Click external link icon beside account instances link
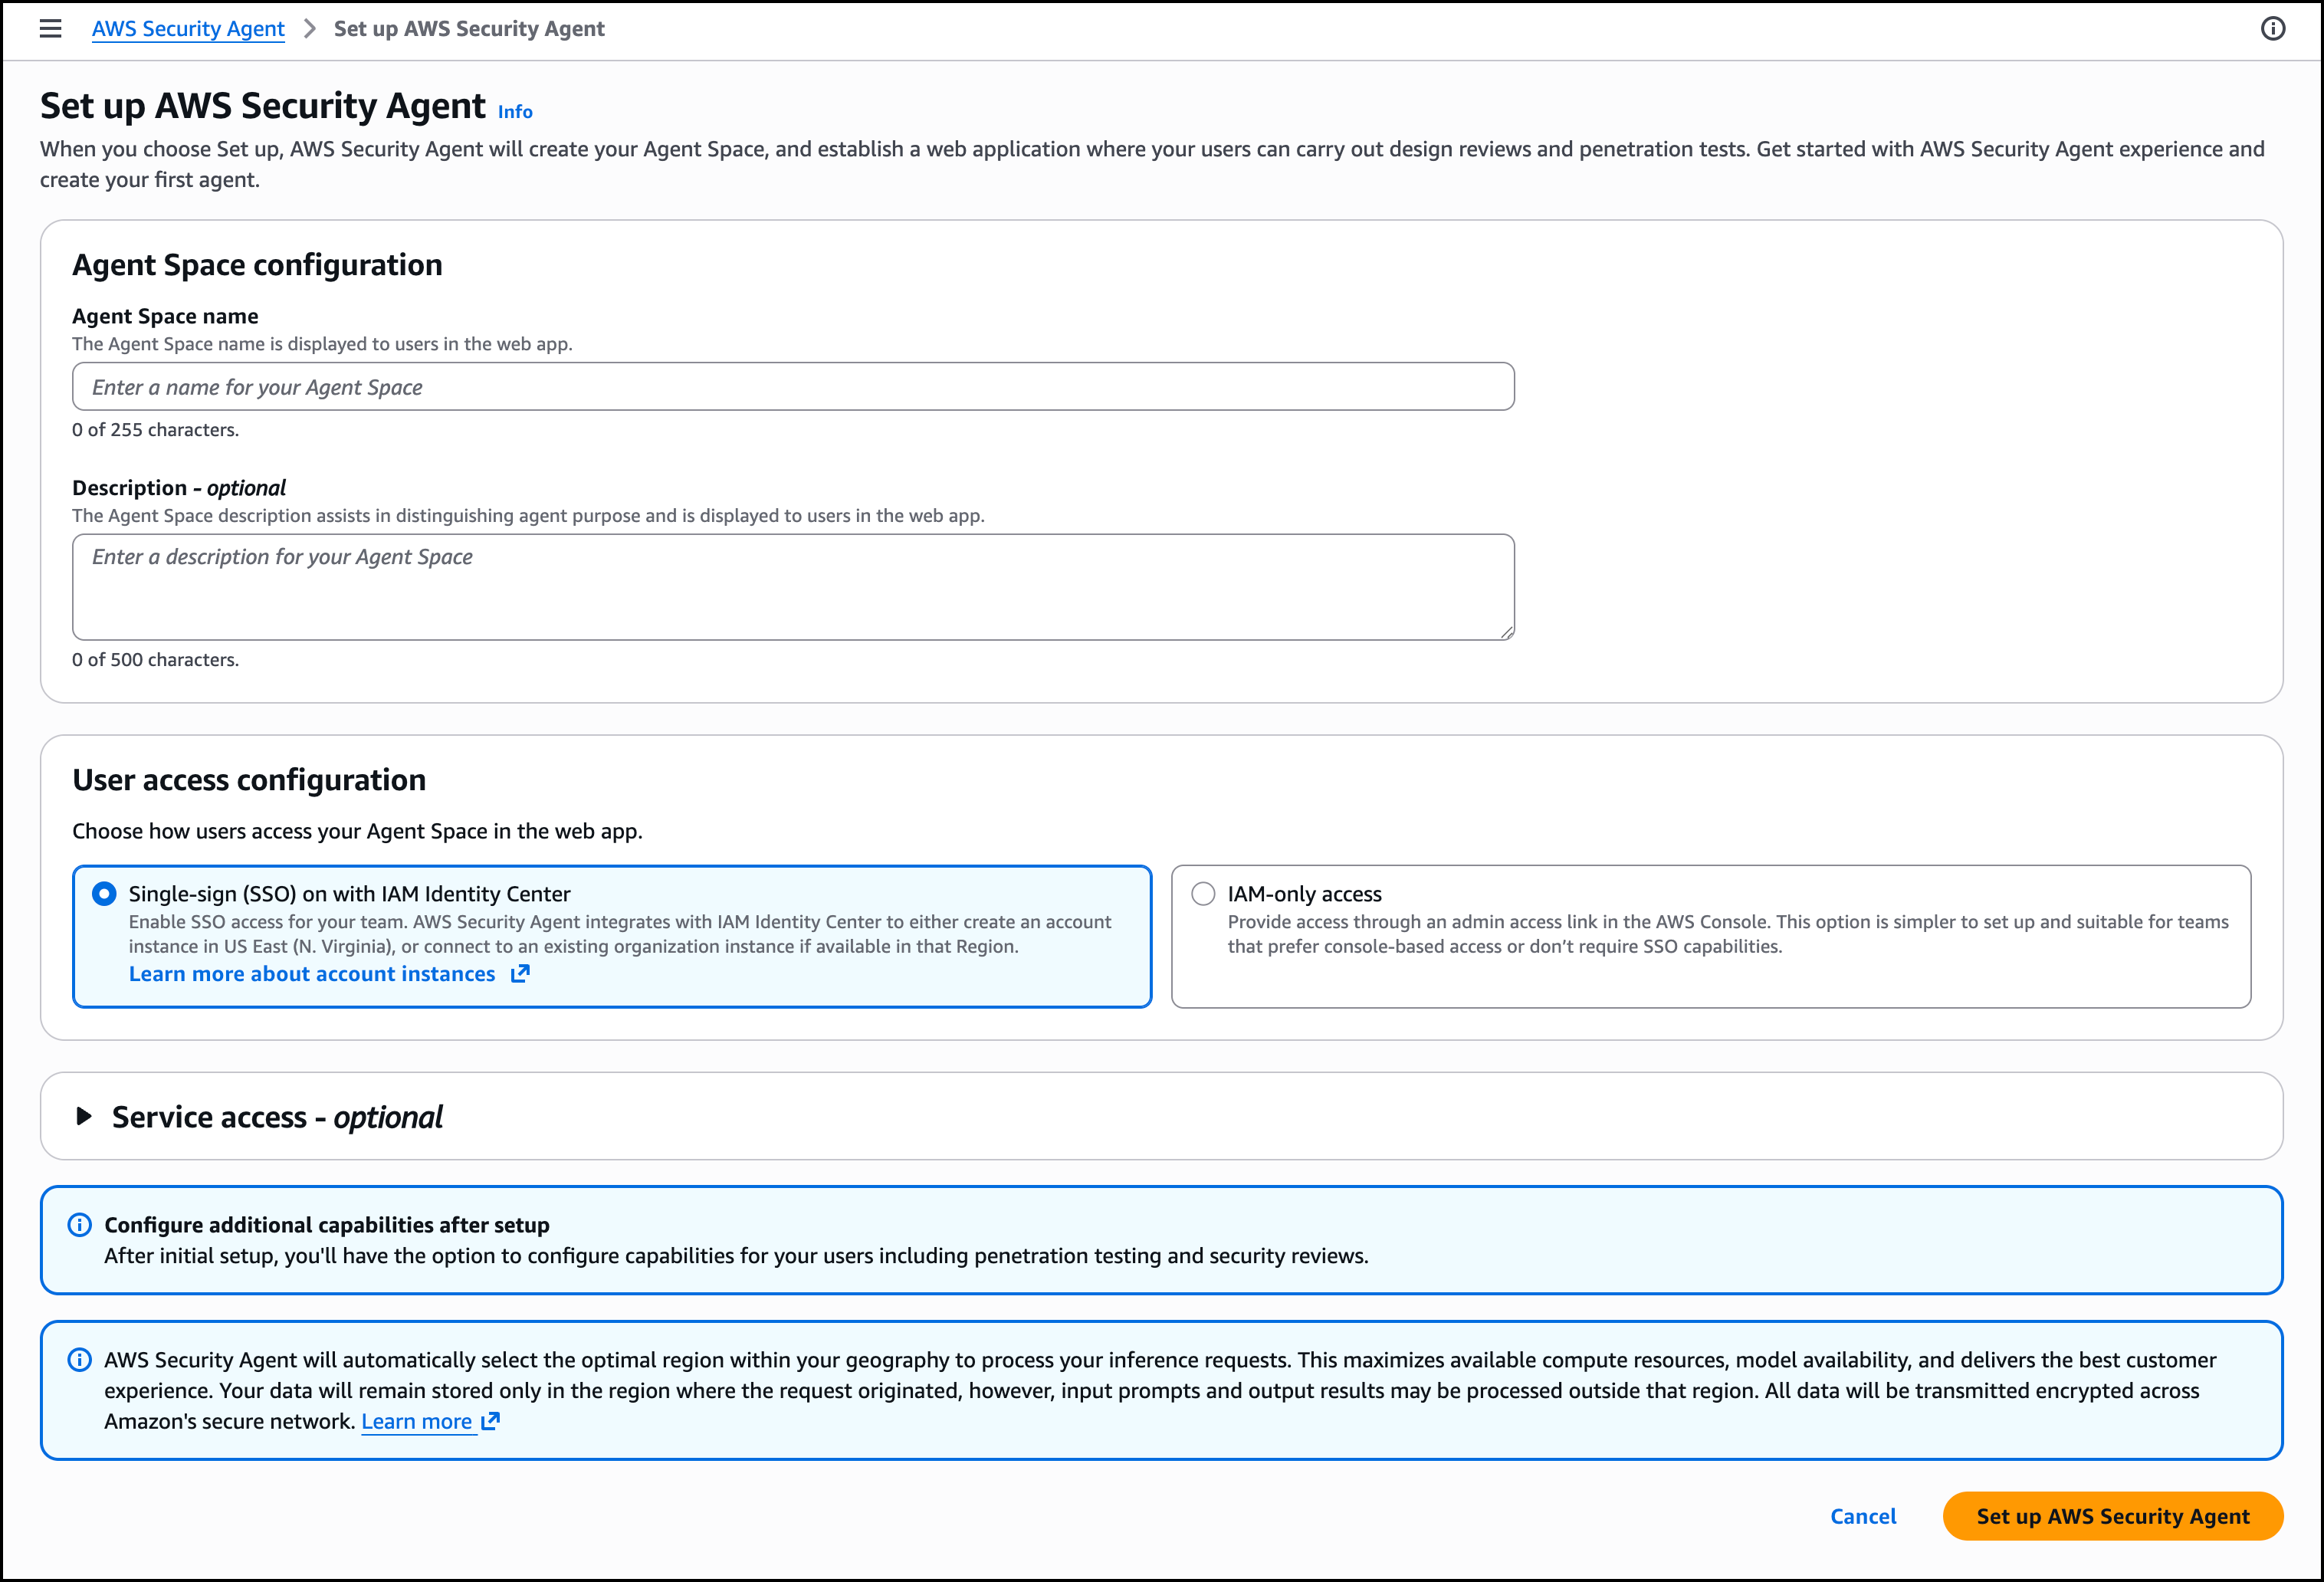 click(520, 974)
